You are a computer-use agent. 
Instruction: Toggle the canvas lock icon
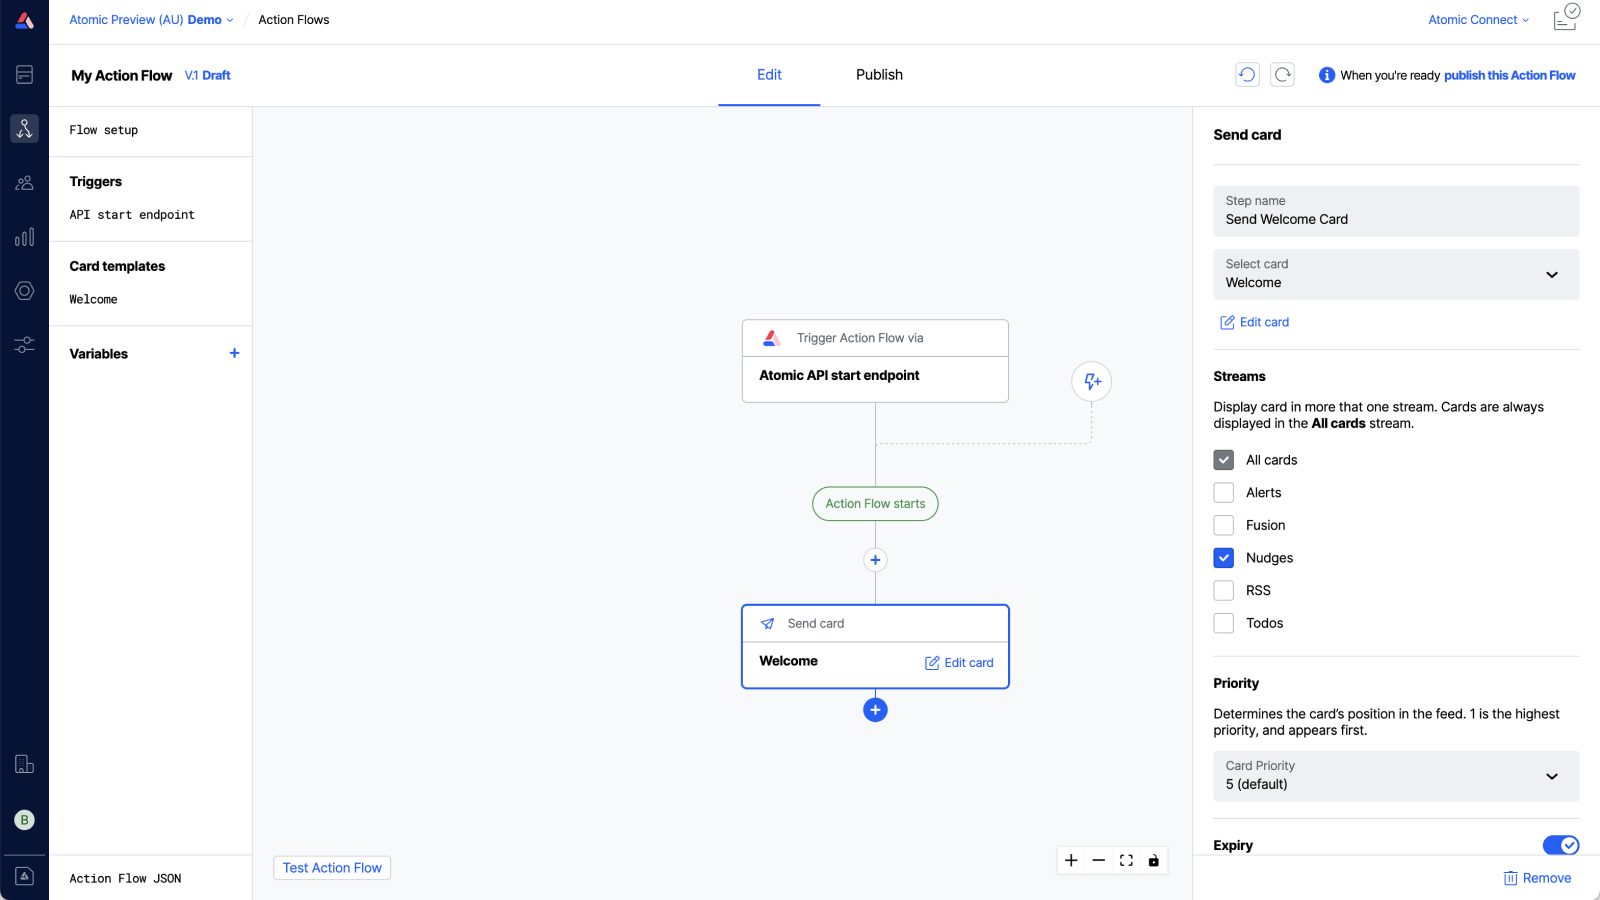1154,860
